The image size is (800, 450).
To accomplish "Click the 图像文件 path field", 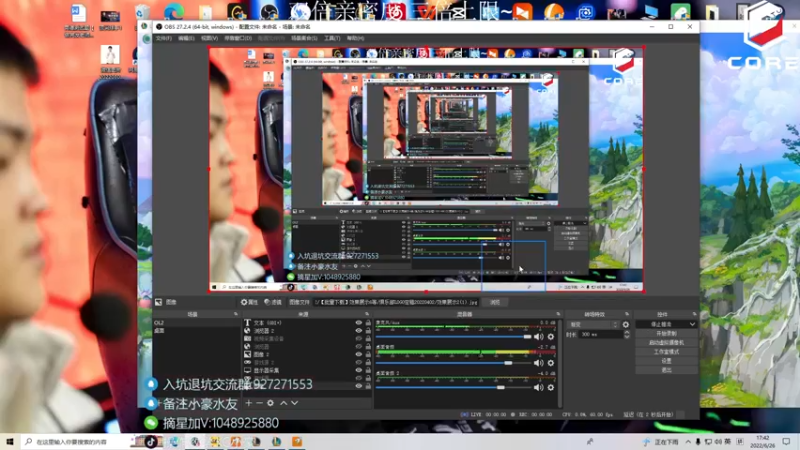I will (x=396, y=302).
